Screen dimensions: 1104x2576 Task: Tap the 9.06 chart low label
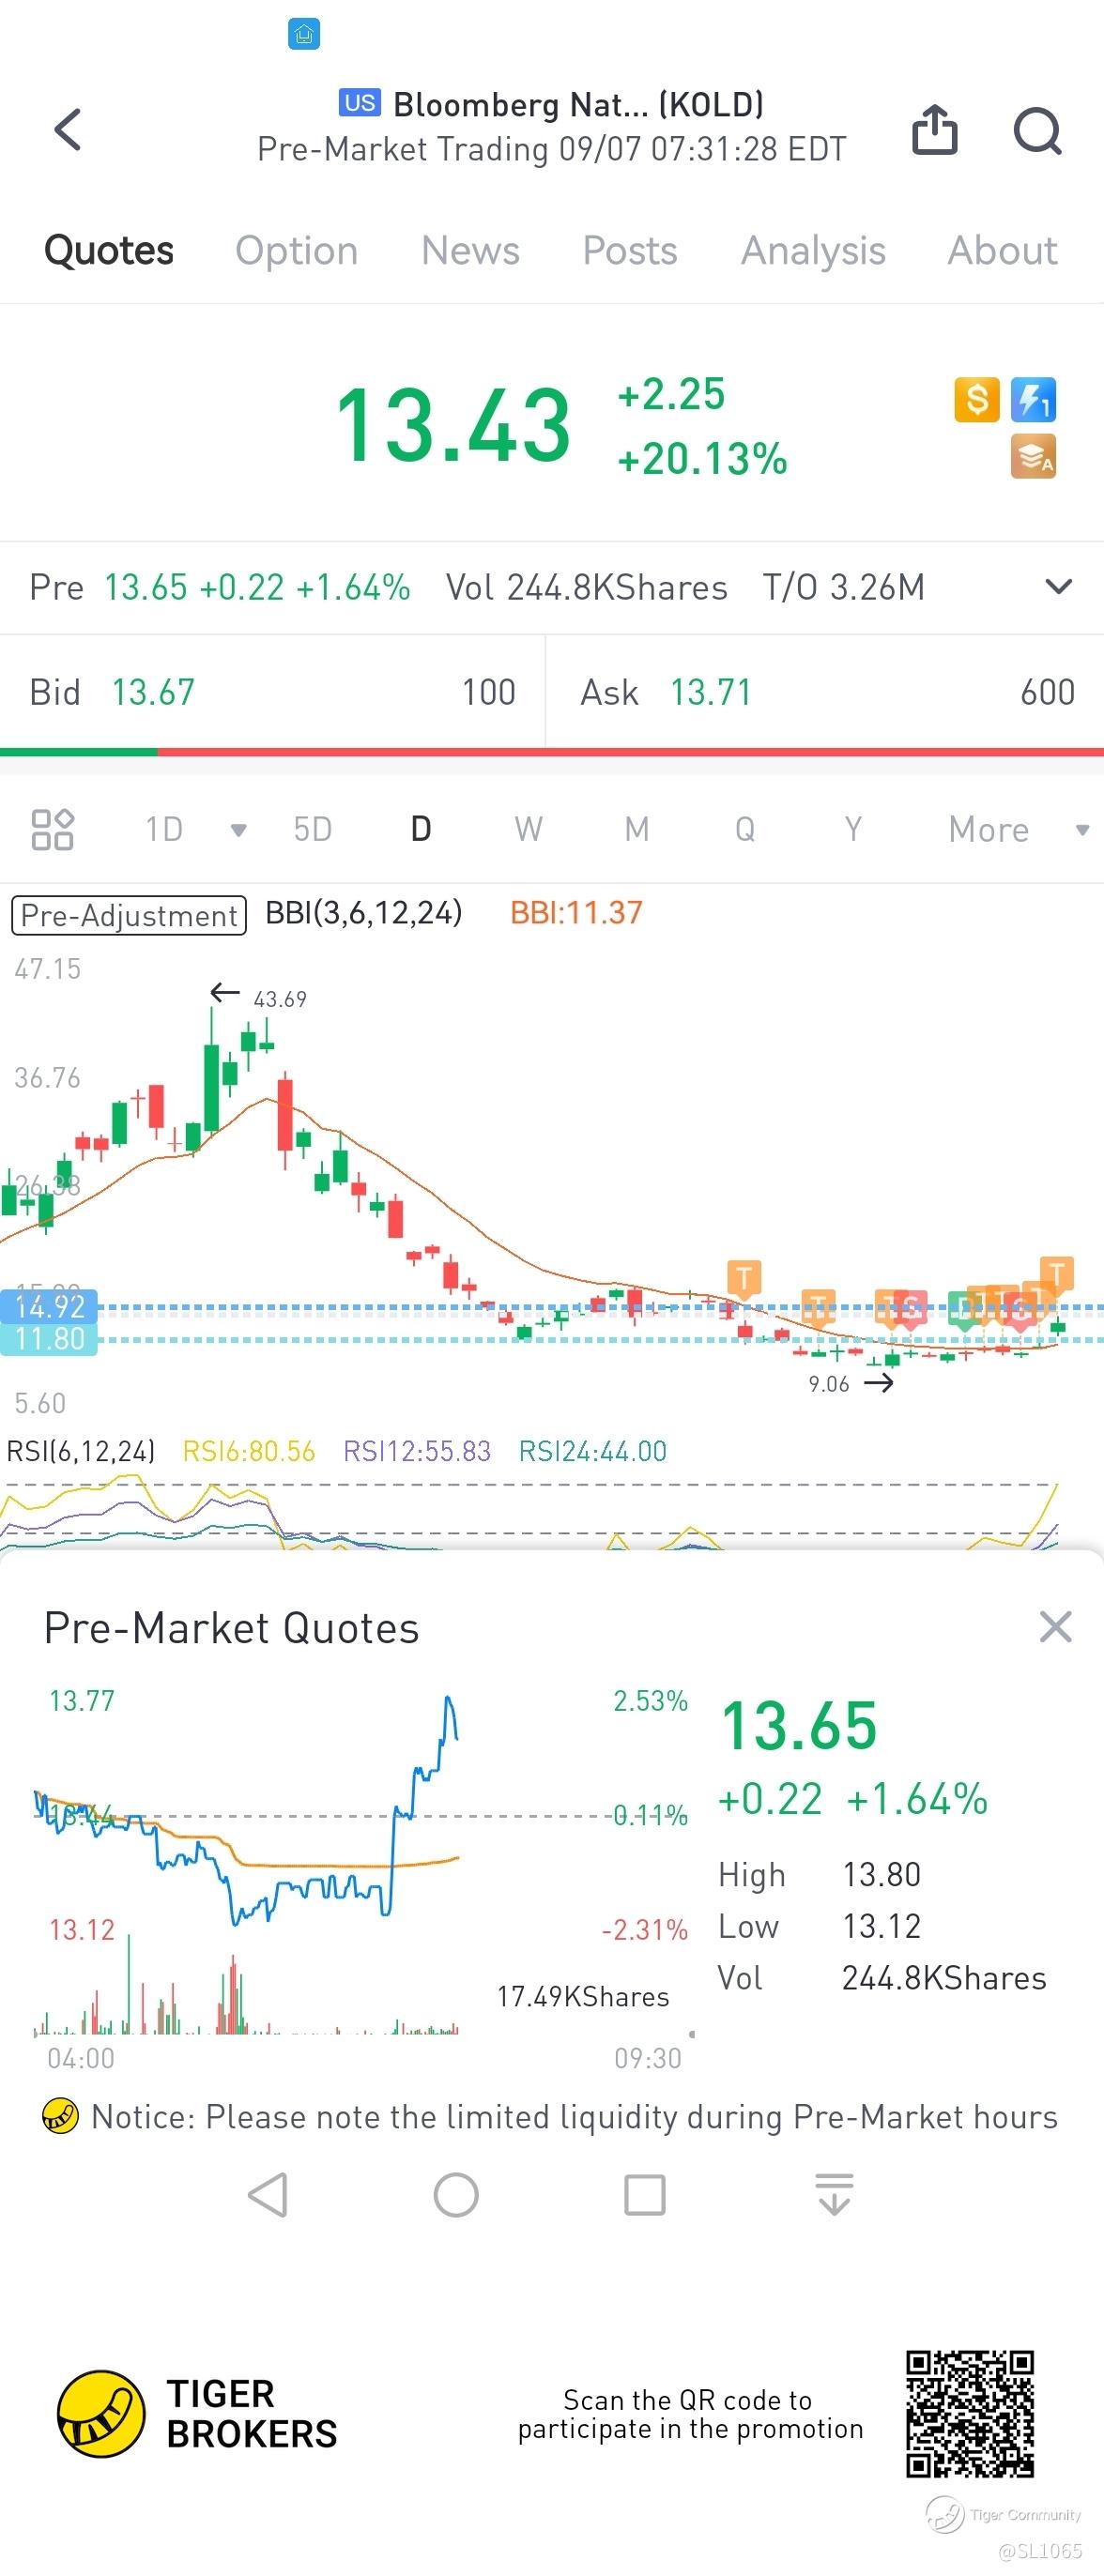(828, 1384)
